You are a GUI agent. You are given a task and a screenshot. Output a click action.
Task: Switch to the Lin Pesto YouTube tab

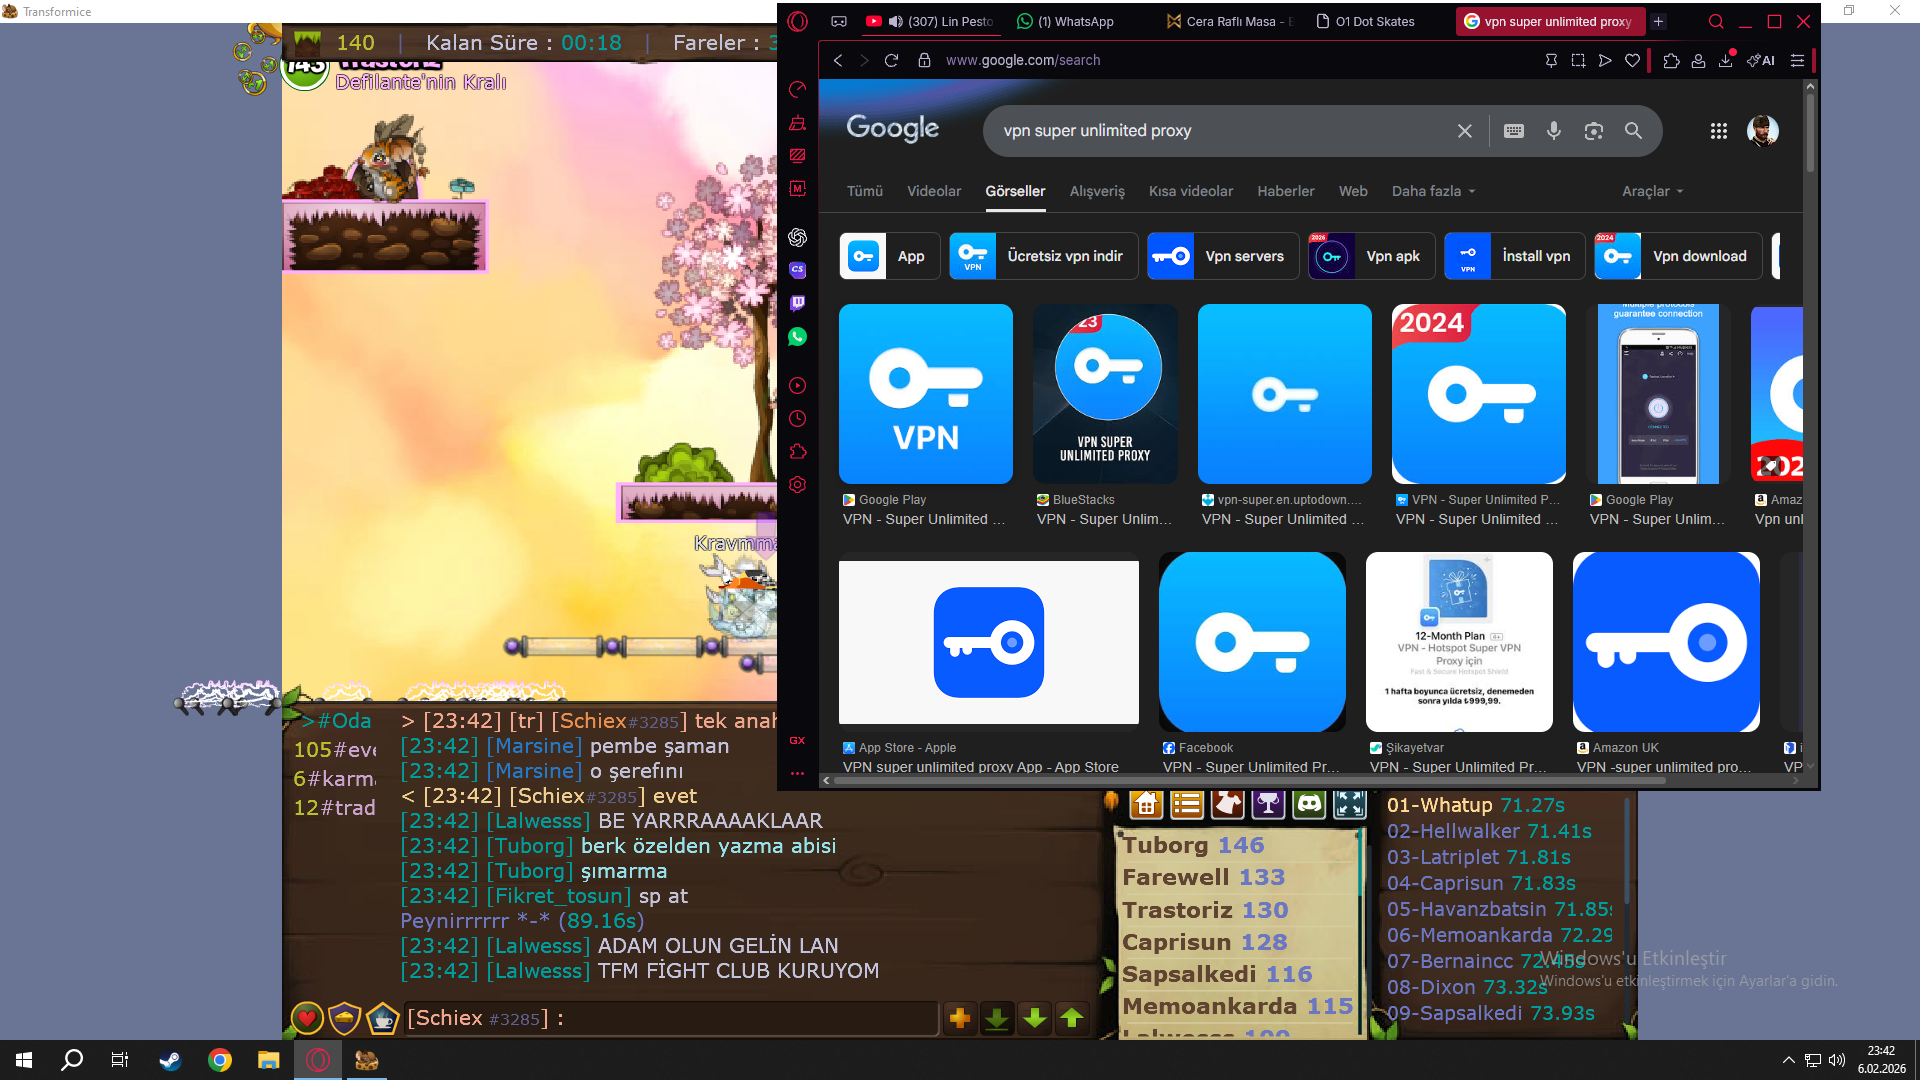(930, 21)
